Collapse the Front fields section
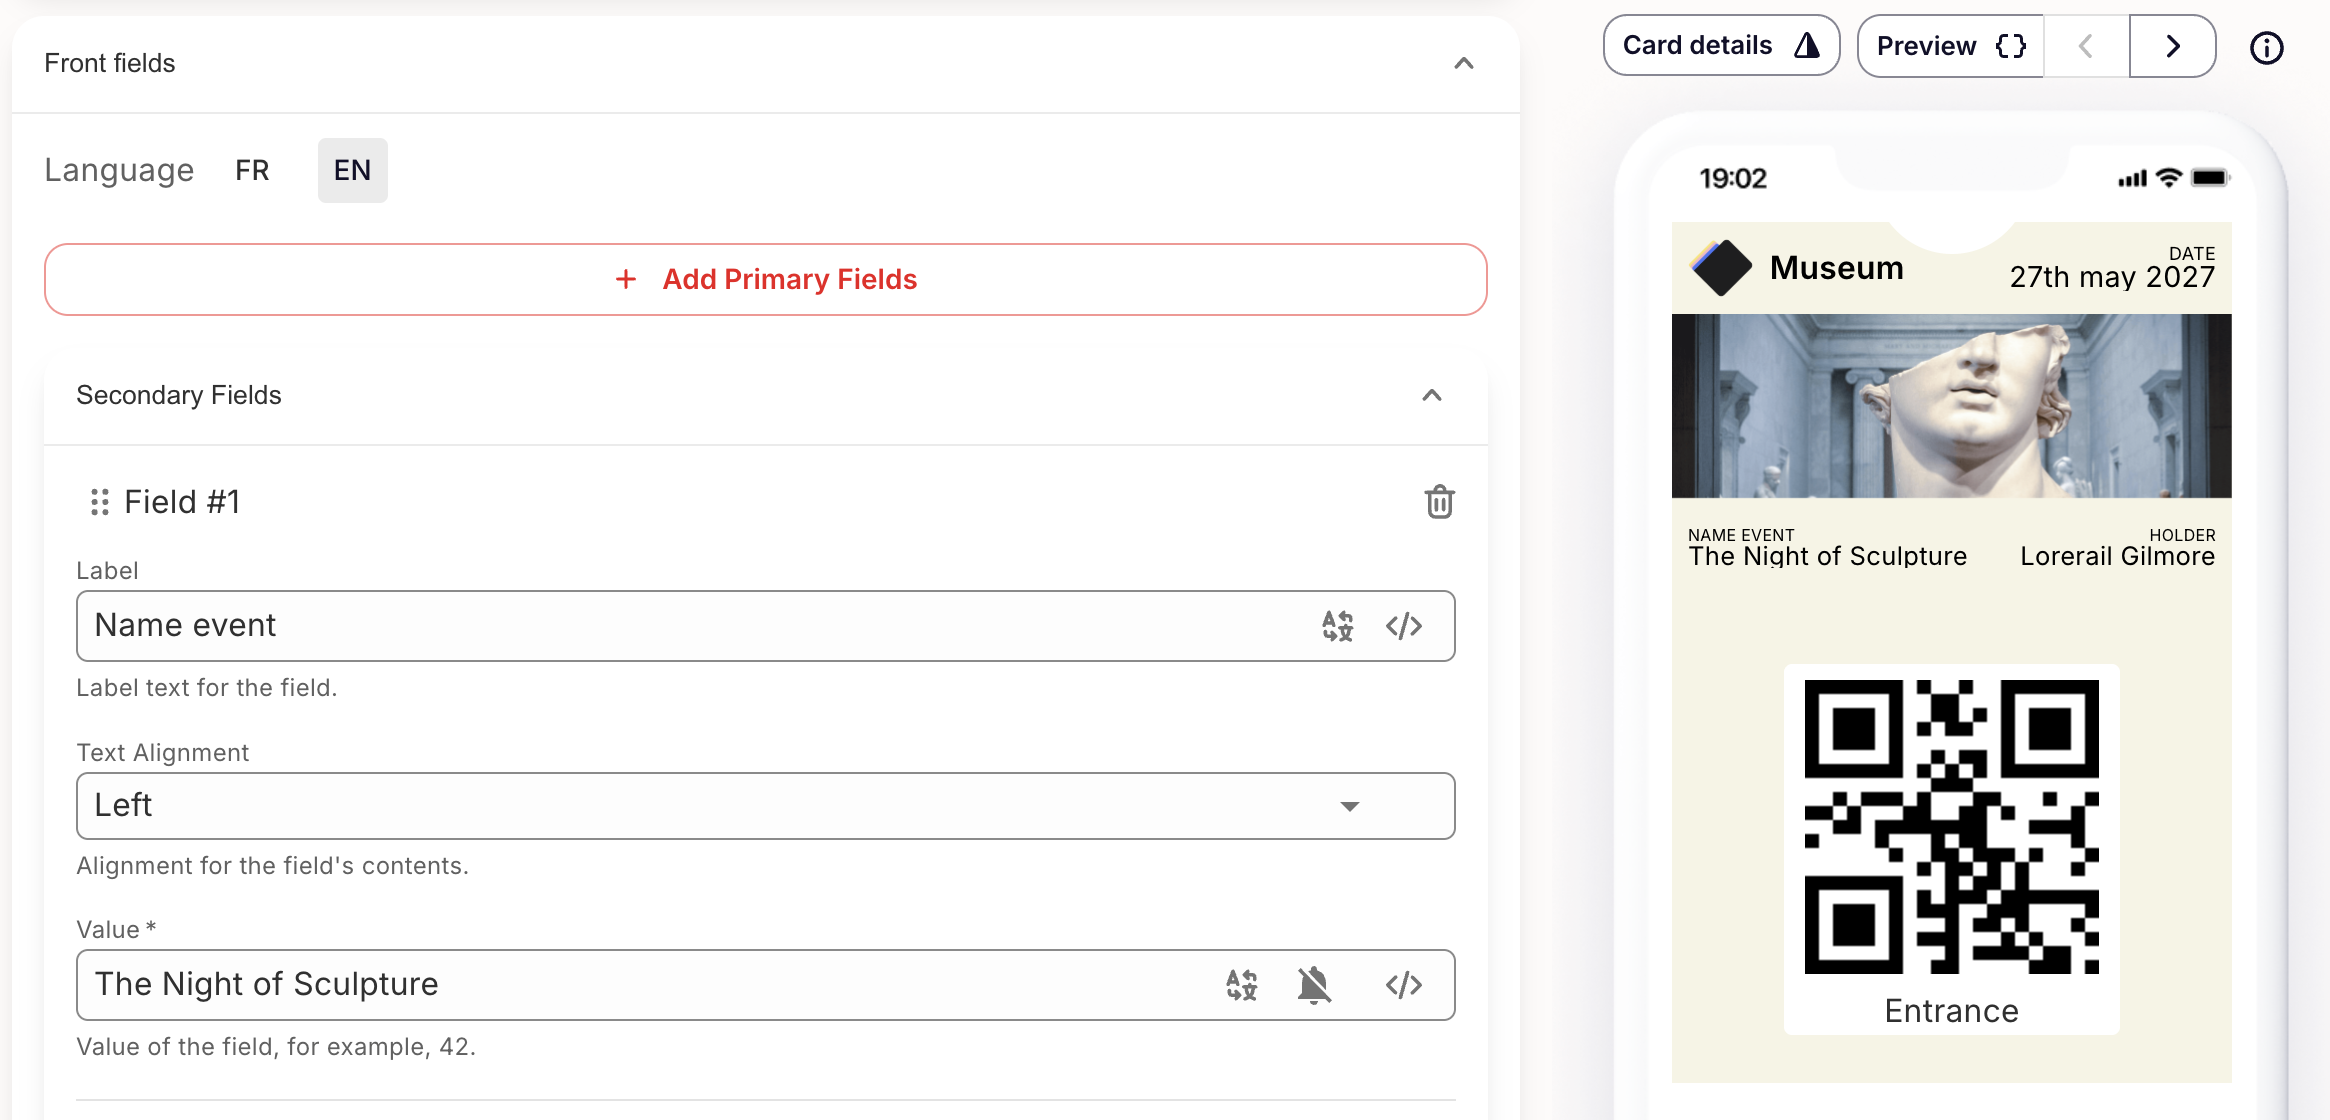This screenshot has height=1120, width=2330. pyautogui.click(x=1463, y=64)
